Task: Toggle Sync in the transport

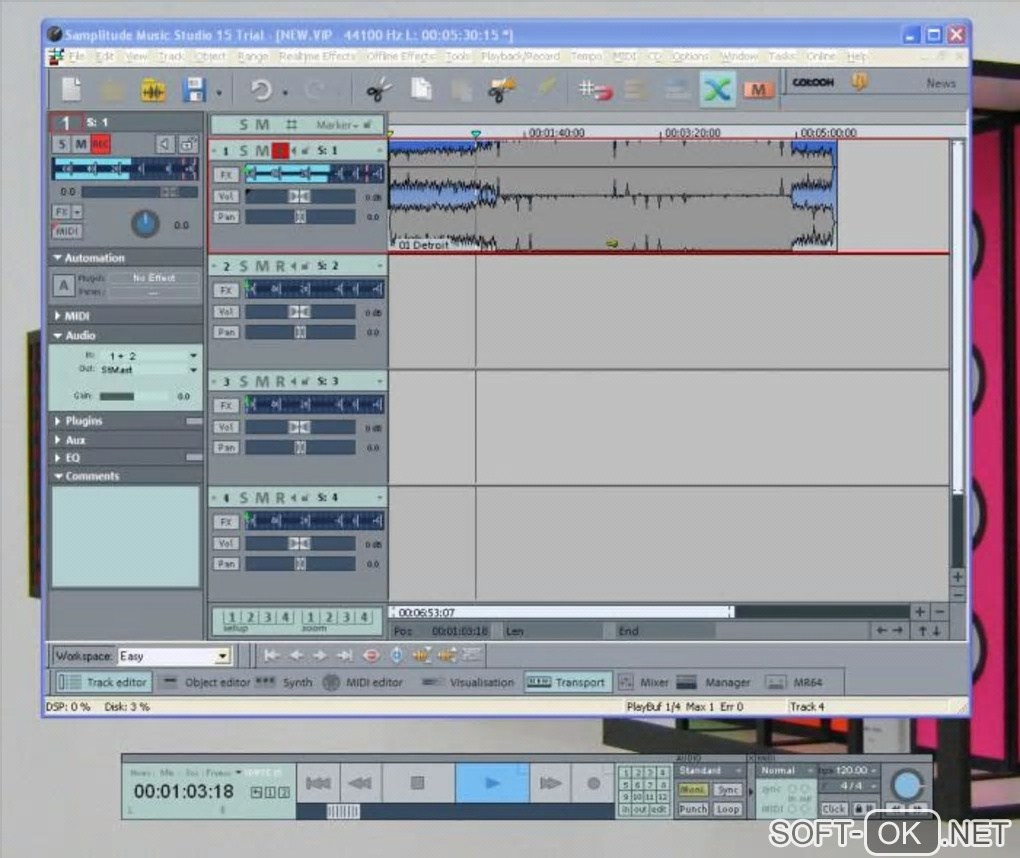Action: (728, 790)
